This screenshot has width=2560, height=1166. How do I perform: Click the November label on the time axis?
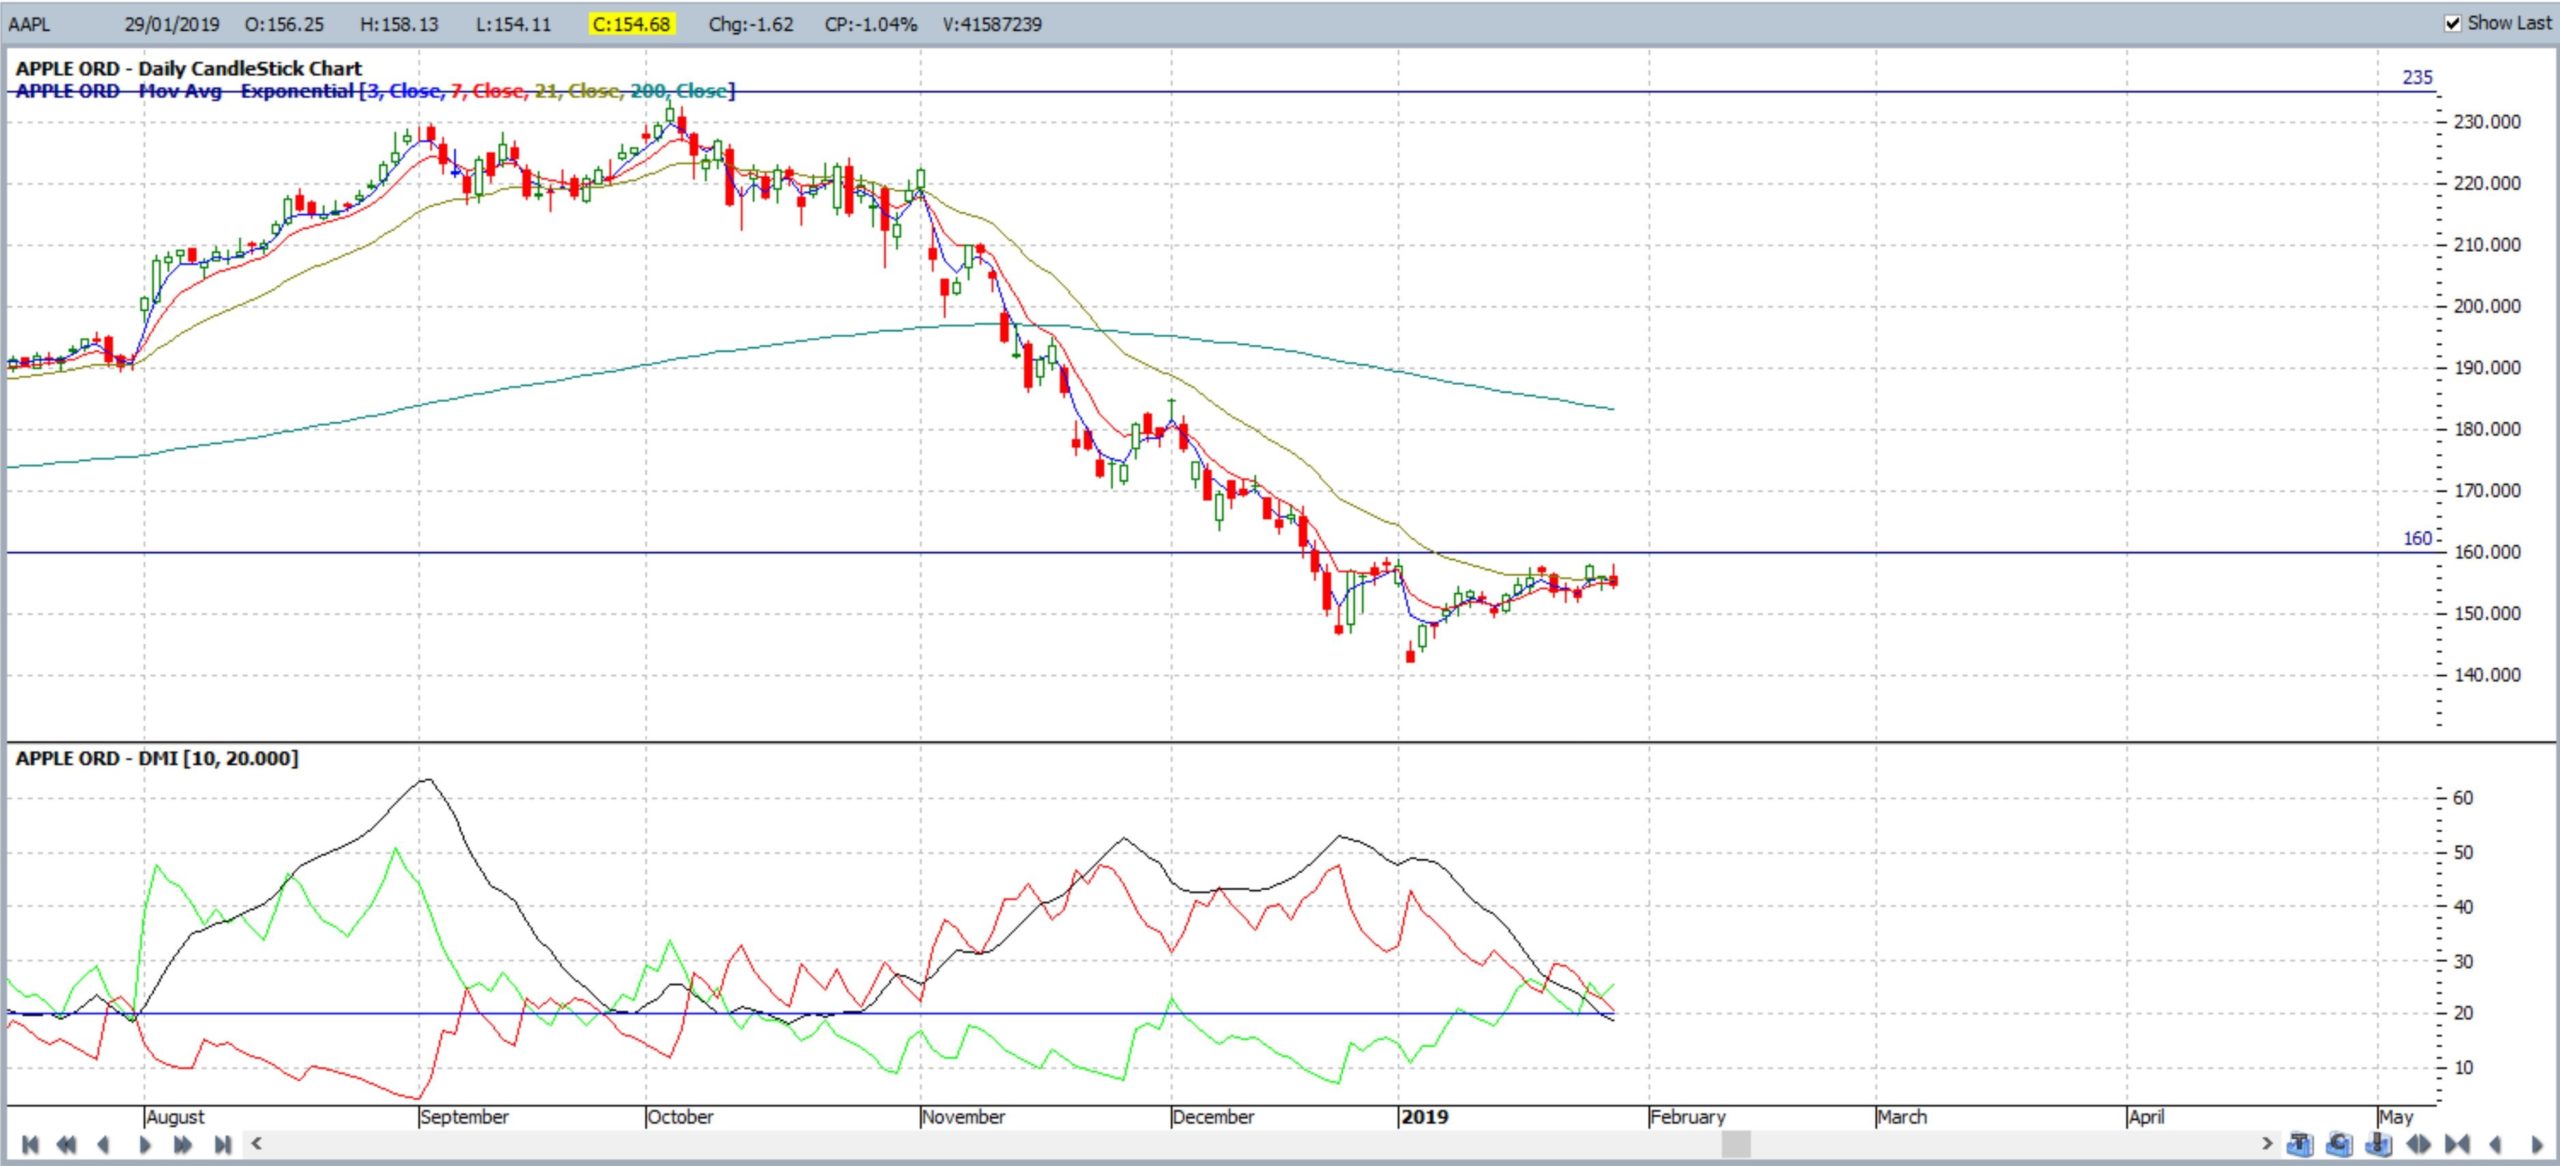[963, 1116]
